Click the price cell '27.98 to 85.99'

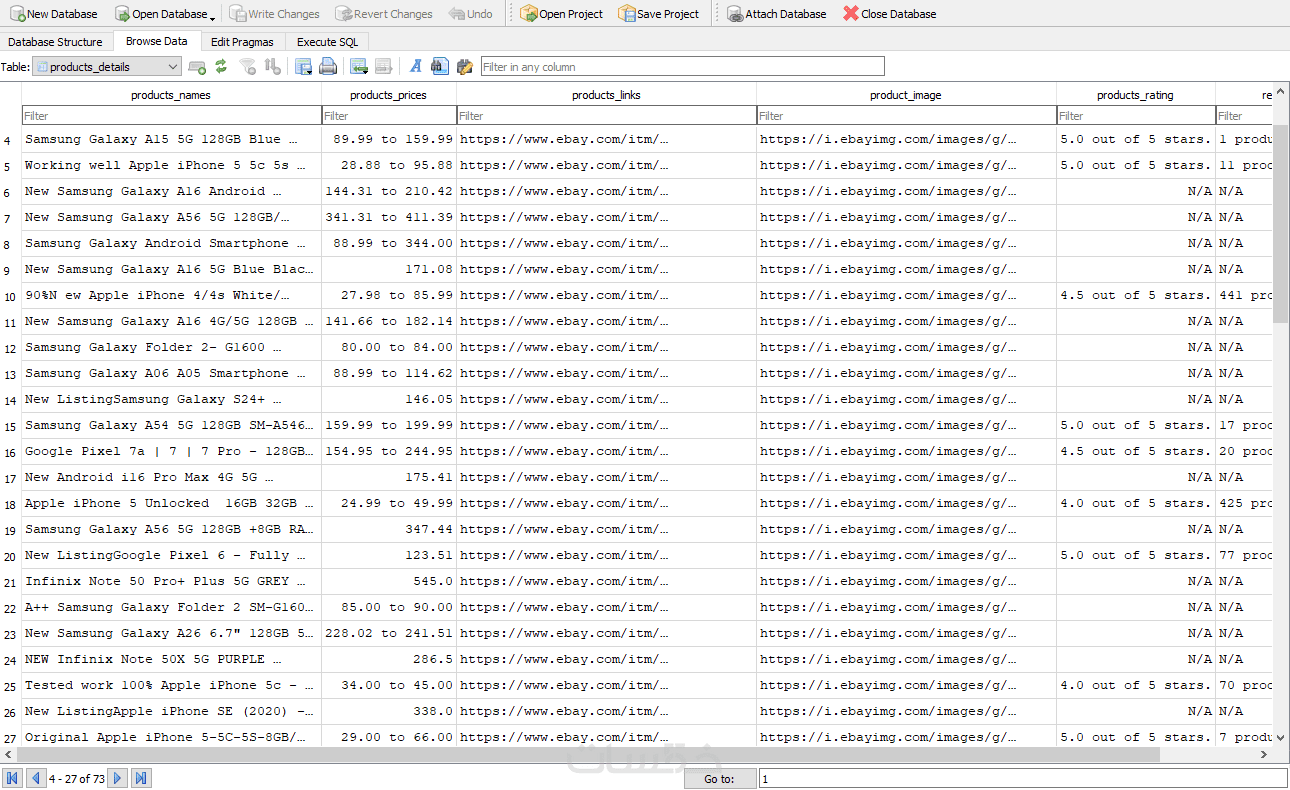[x=389, y=296]
